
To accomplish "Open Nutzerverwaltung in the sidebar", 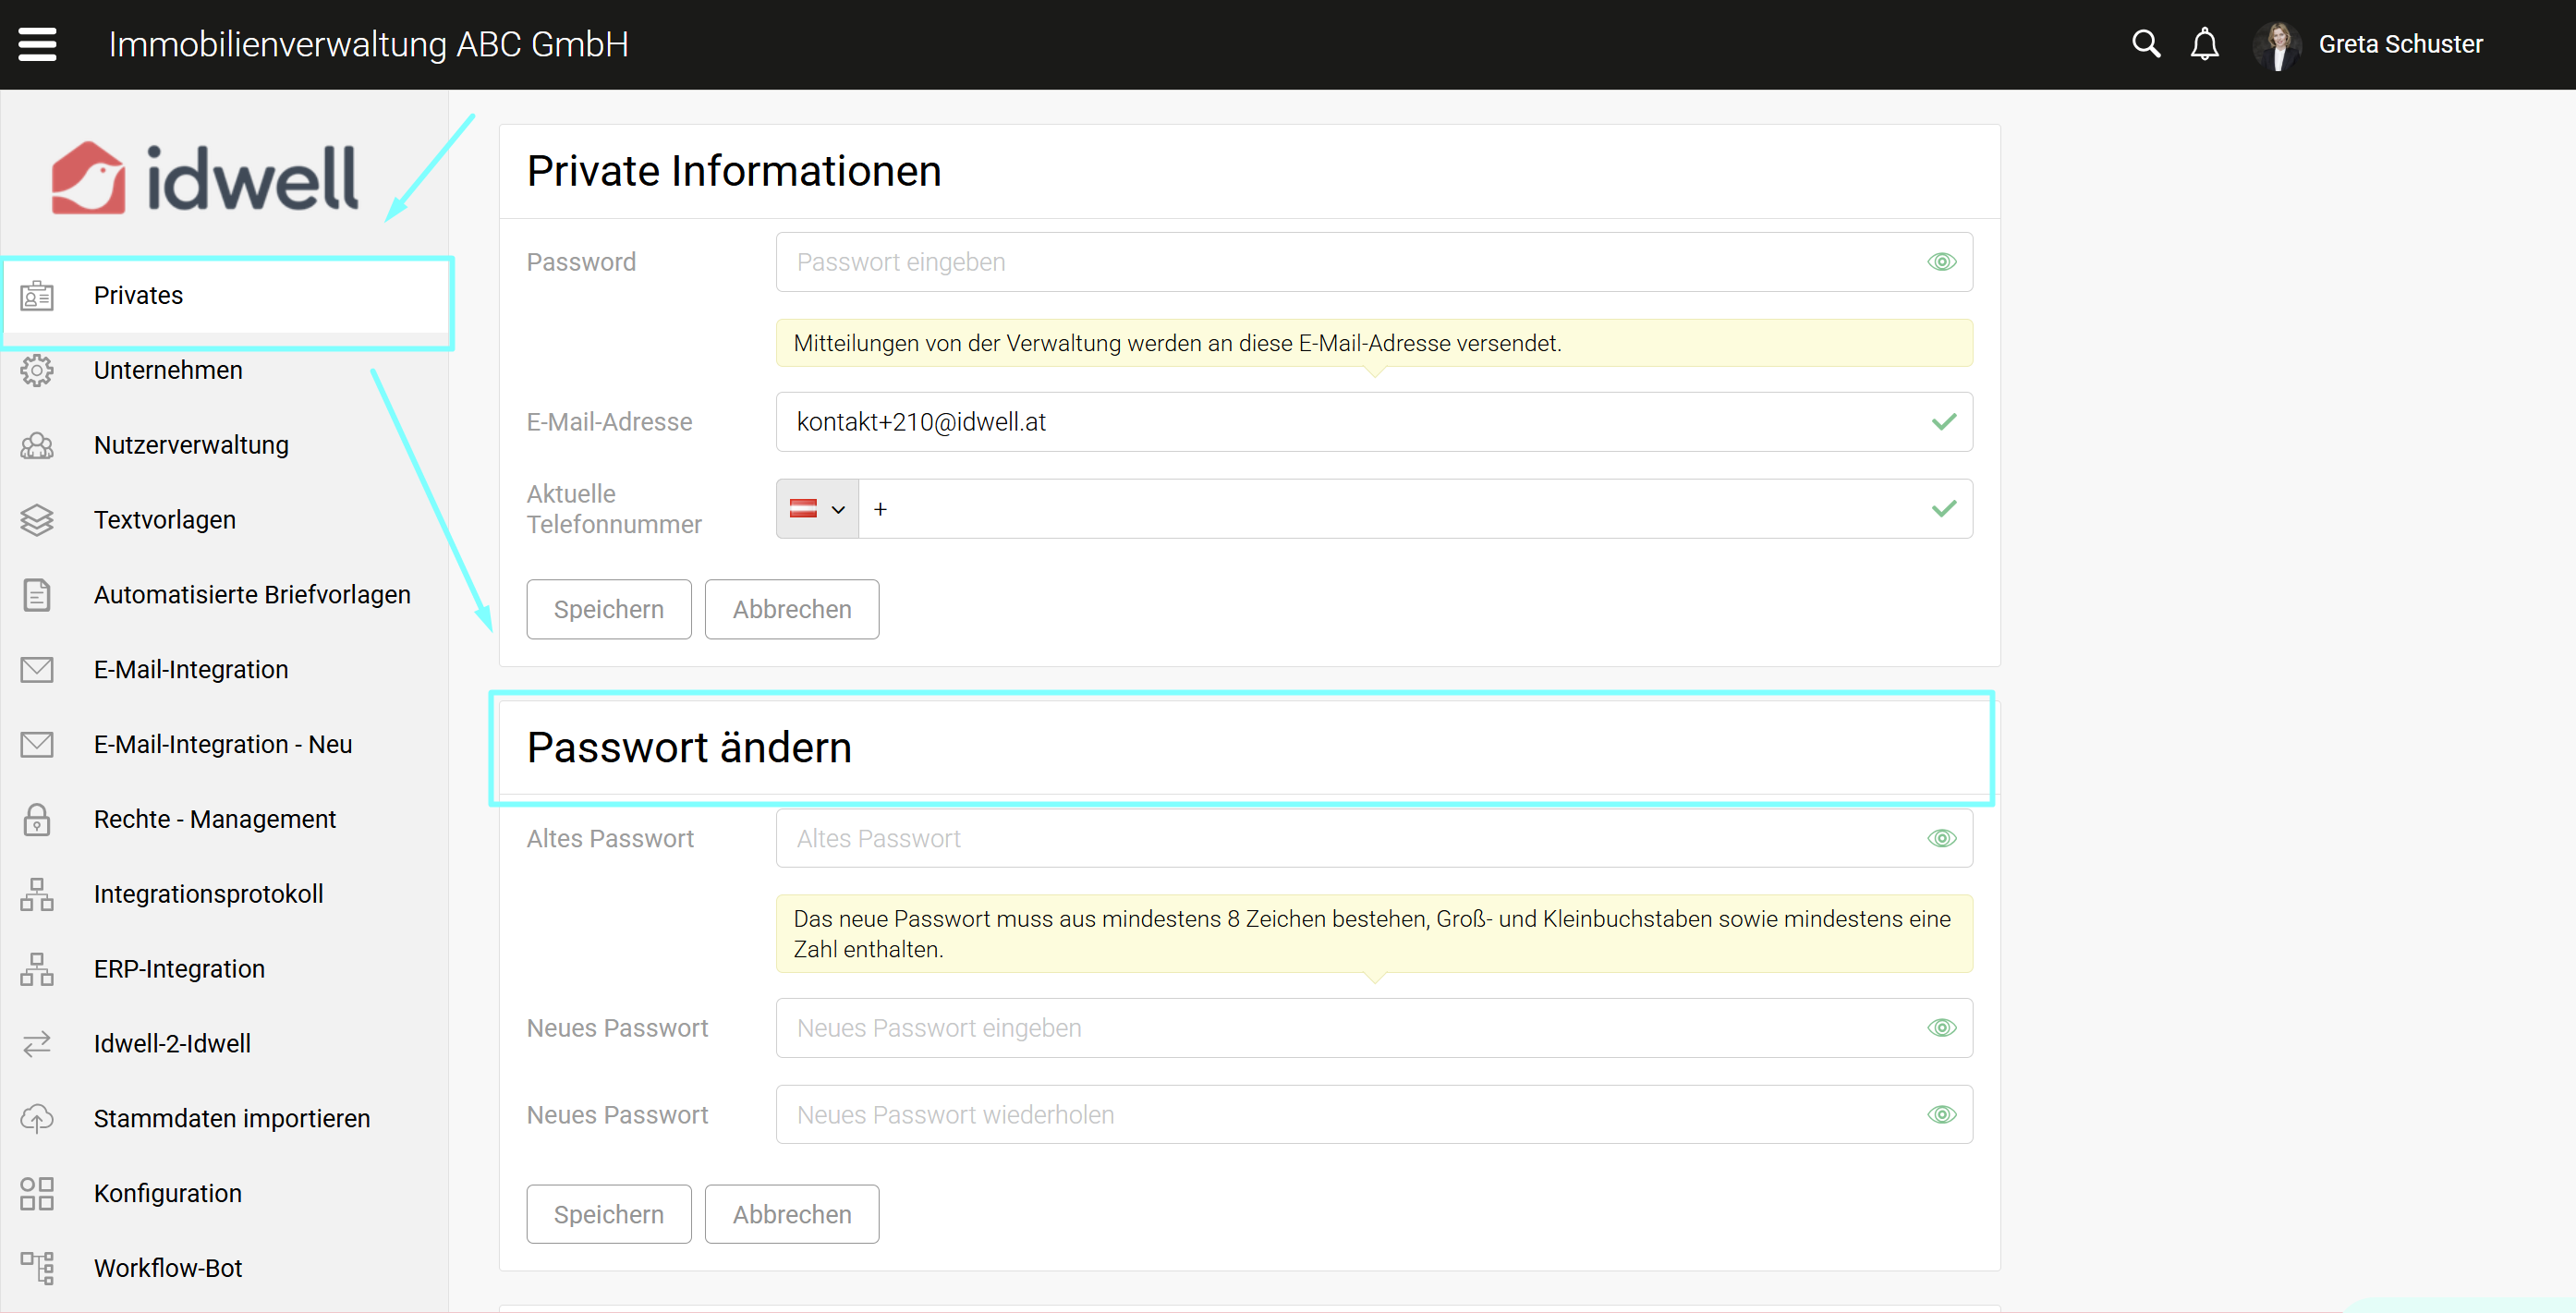I will coord(191,445).
